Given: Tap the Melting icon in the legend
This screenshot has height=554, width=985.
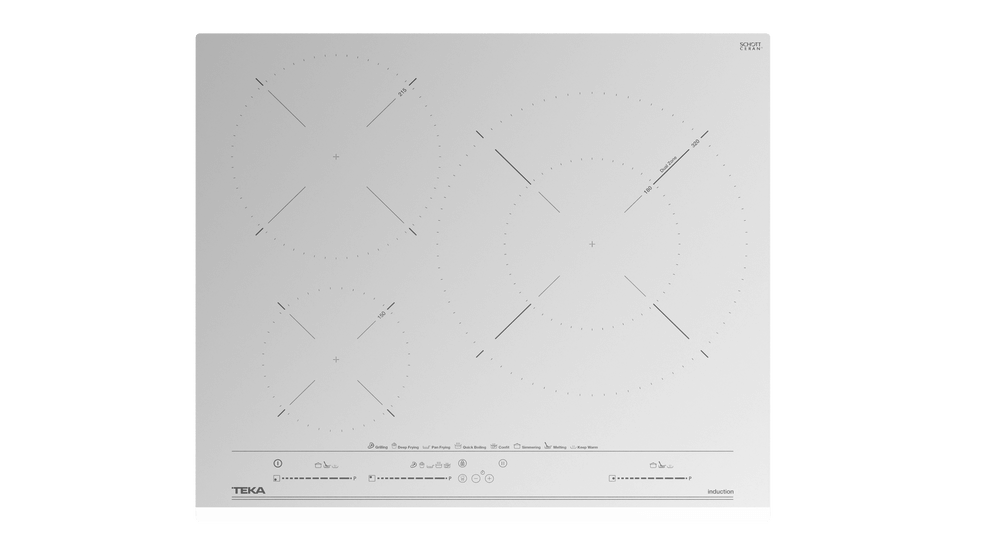Looking at the screenshot, I should tap(547, 447).
